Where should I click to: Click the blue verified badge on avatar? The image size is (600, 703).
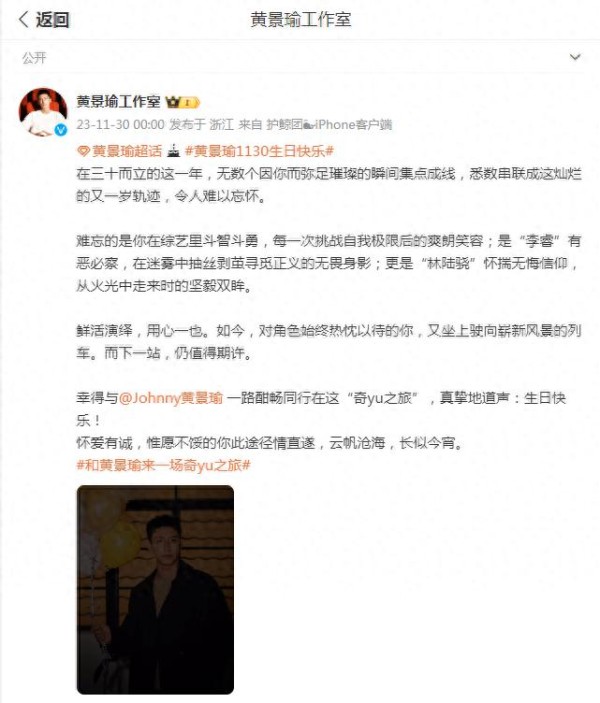[x=61, y=130]
